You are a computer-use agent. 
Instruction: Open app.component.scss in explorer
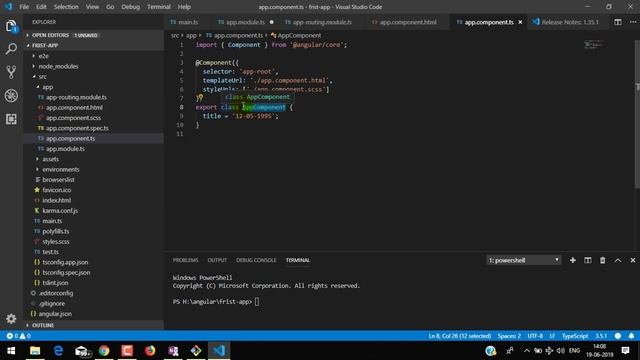[73, 118]
